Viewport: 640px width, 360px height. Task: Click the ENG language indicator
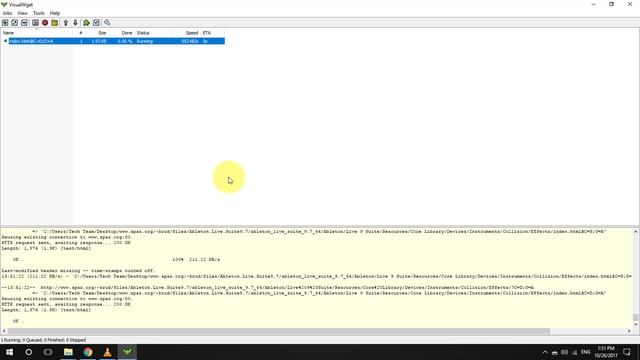coord(586,352)
